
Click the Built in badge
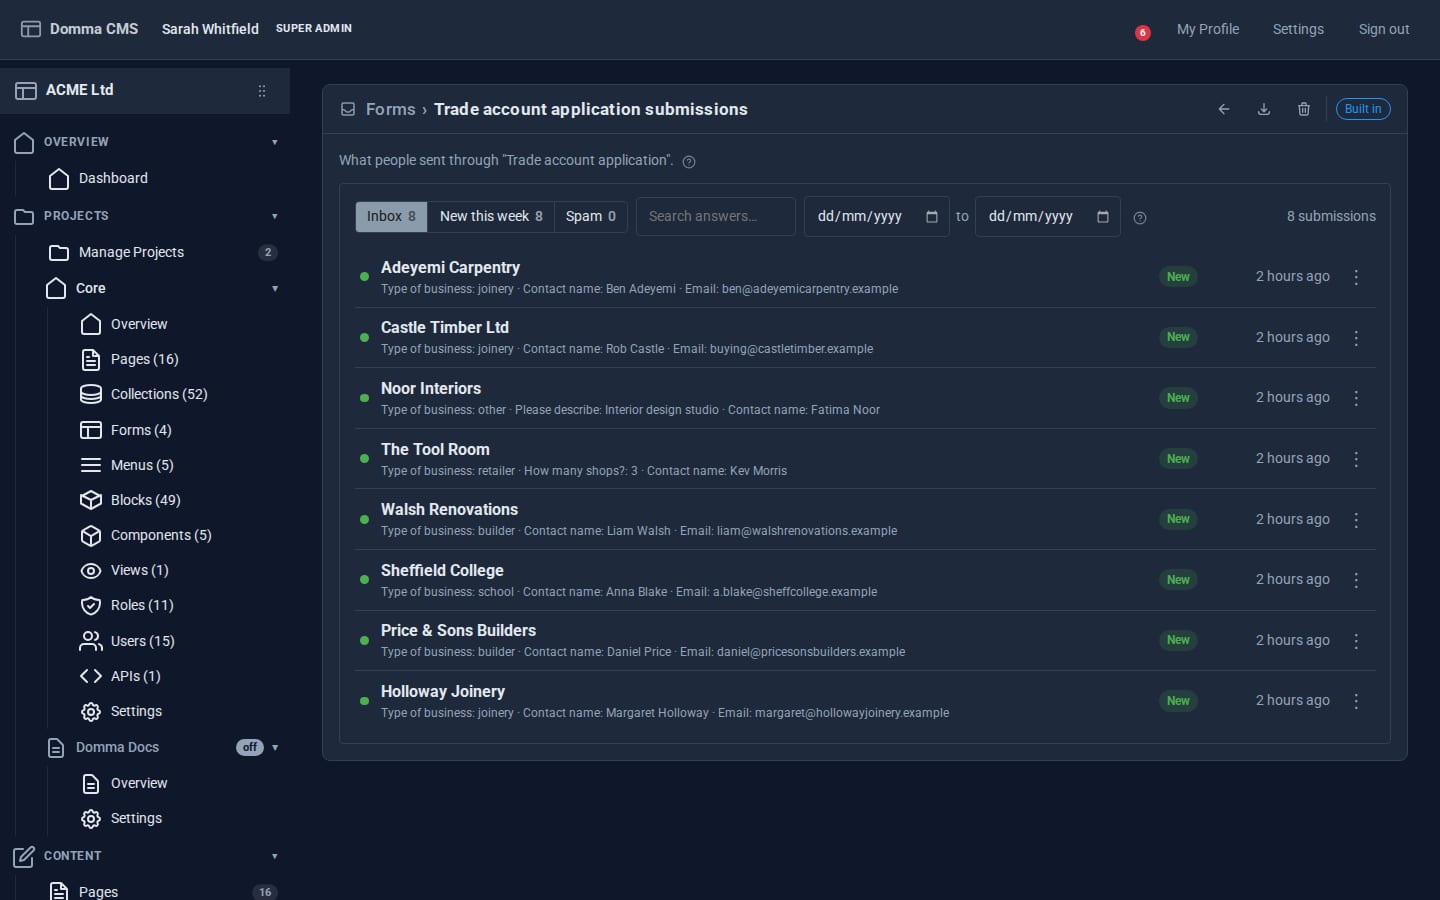tap(1363, 109)
